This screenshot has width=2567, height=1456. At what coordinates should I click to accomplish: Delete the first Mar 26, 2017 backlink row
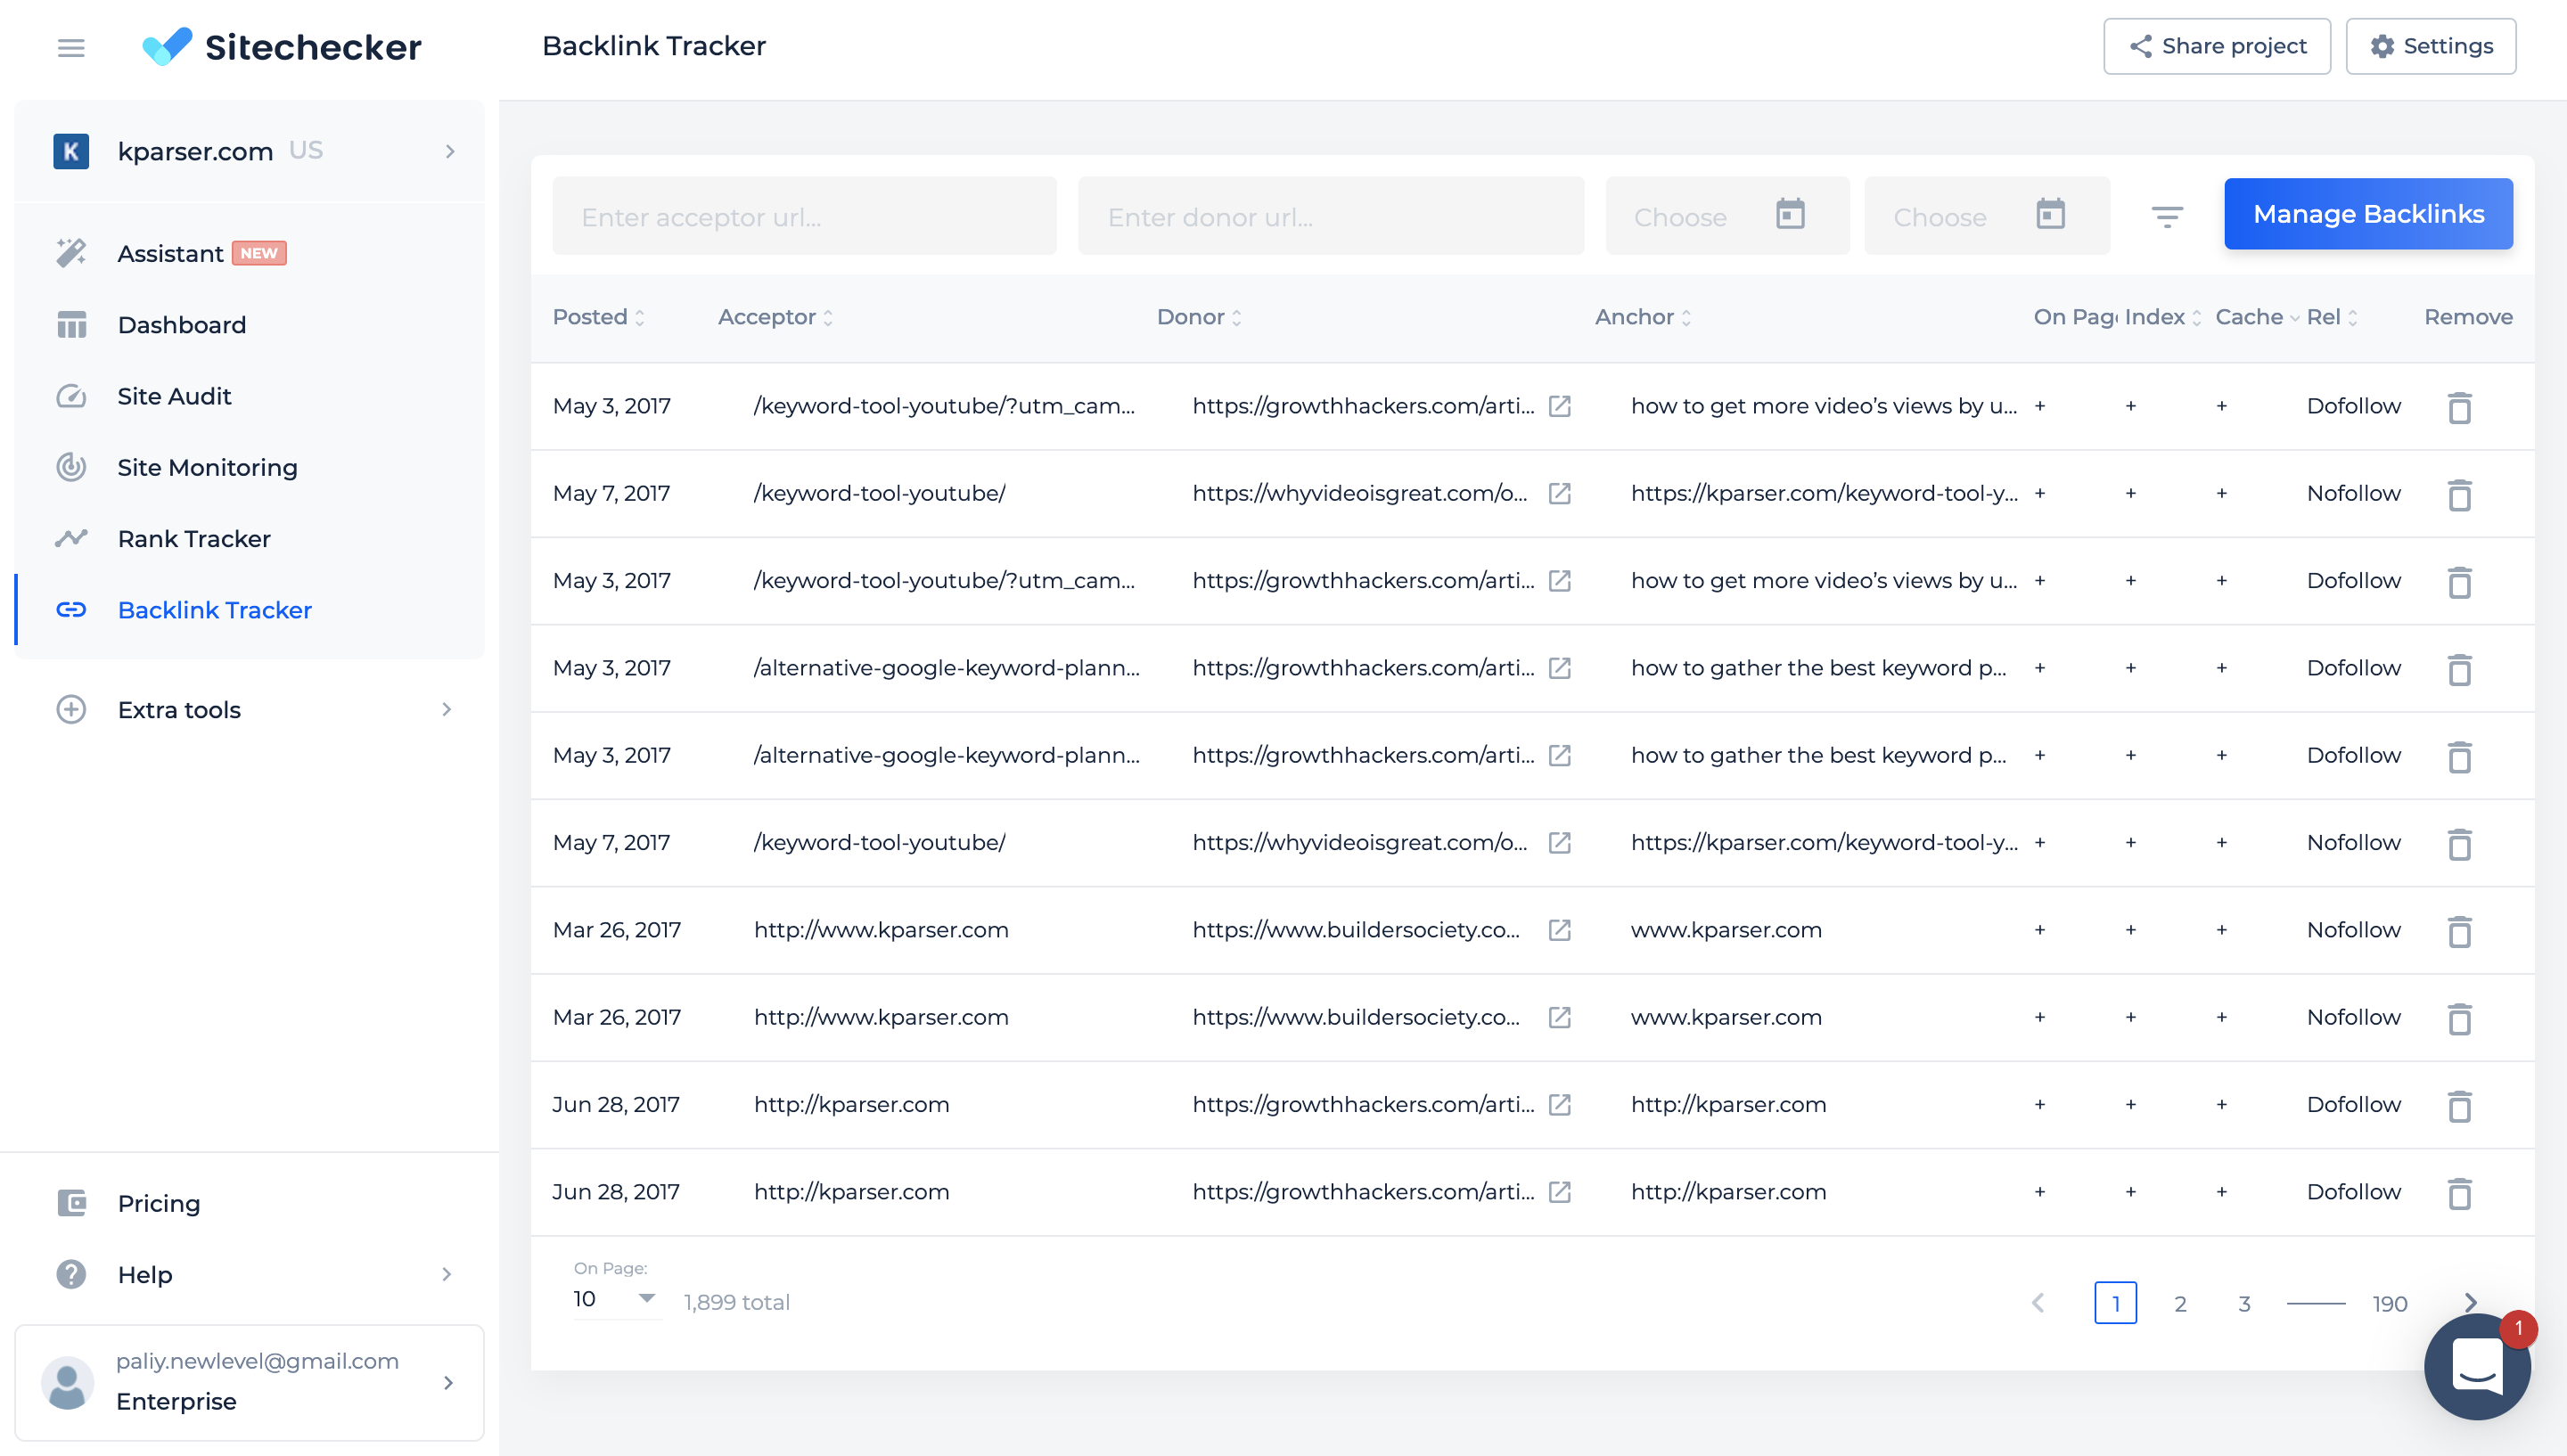2459,931
